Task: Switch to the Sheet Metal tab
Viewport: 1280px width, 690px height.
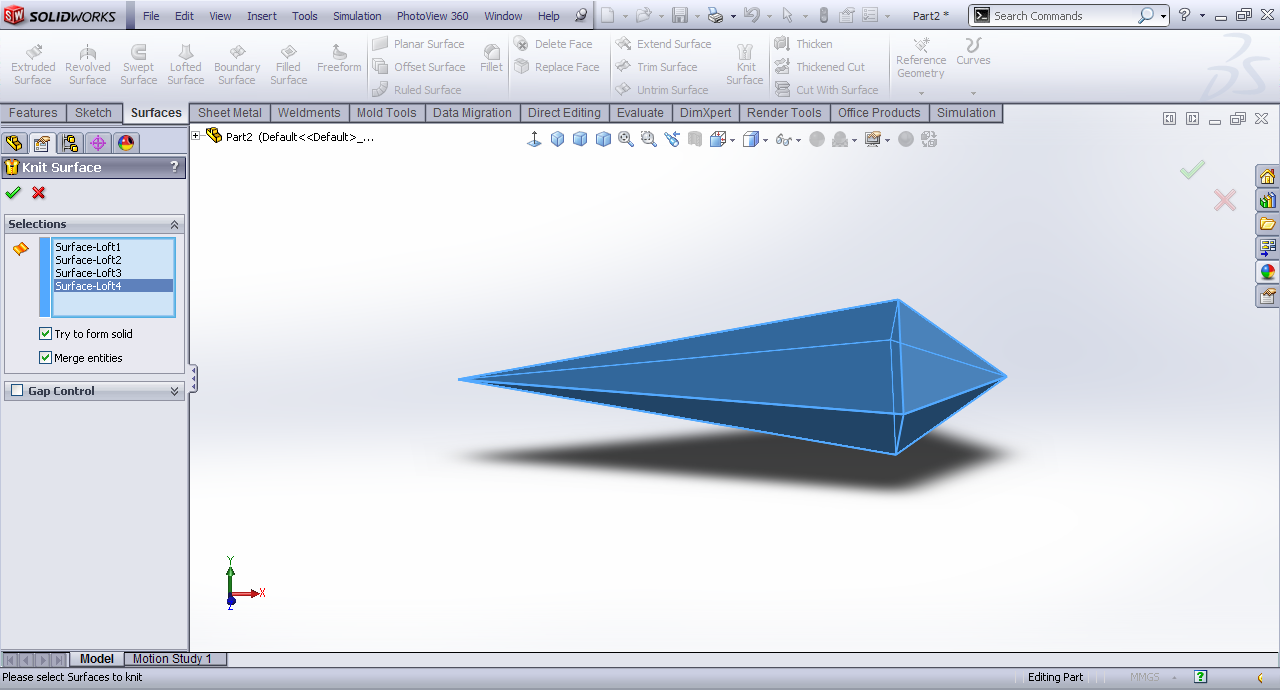Action: tap(230, 113)
